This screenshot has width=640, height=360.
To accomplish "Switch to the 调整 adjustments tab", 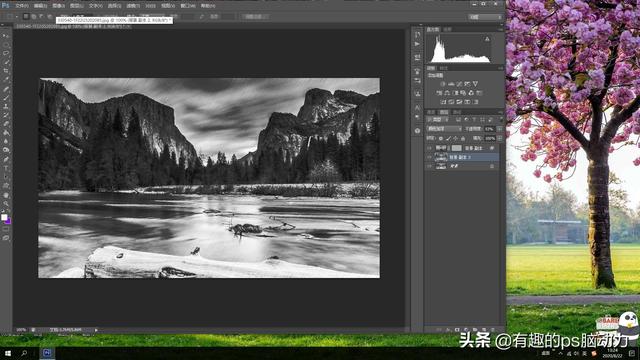I will point(431,68).
